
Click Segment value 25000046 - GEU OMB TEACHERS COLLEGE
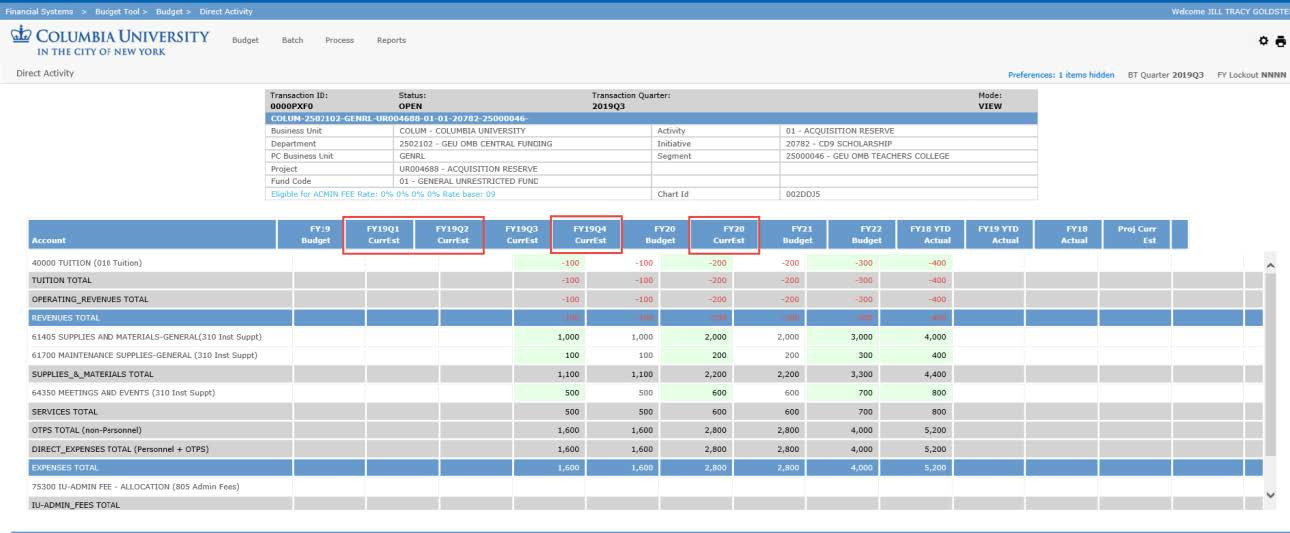[867, 156]
